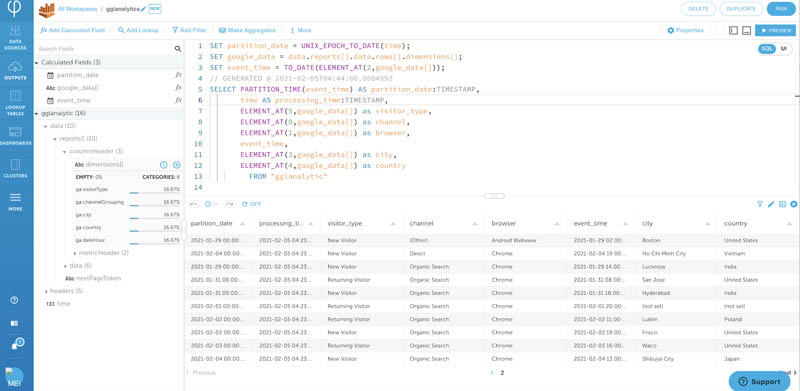
Task: Click Add Filter in the toolbar
Action: [x=189, y=31]
